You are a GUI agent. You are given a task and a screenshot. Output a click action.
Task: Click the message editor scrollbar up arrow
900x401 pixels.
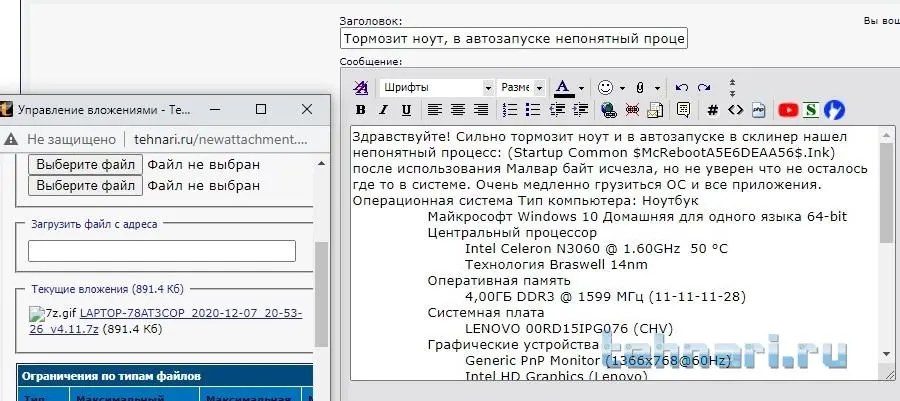click(x=887, y=134)
